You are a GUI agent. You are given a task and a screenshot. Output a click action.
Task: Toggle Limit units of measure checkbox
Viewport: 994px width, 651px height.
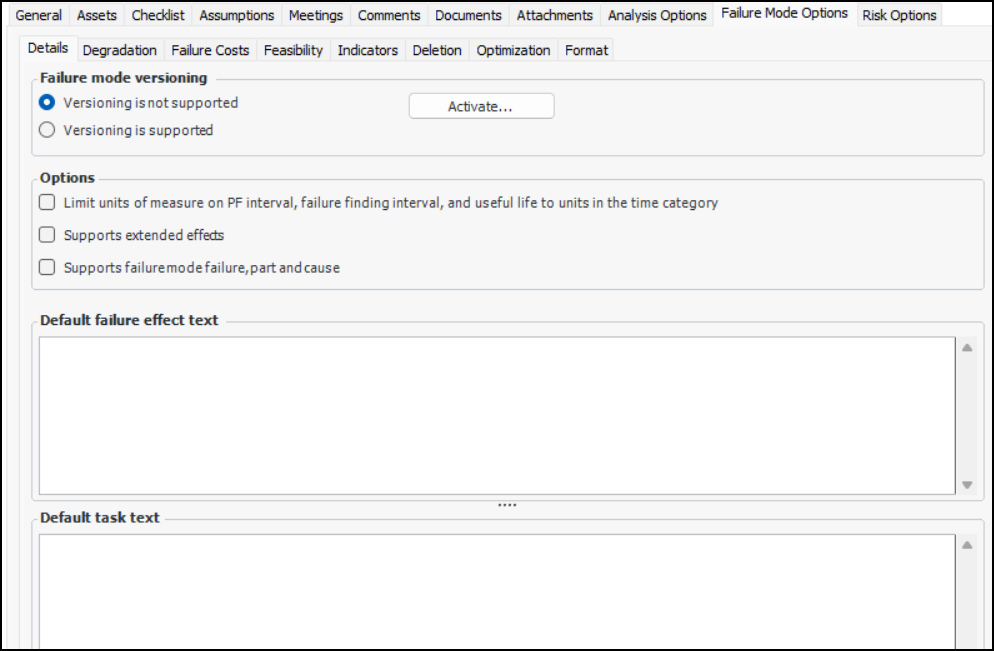(x=47, y=203)
